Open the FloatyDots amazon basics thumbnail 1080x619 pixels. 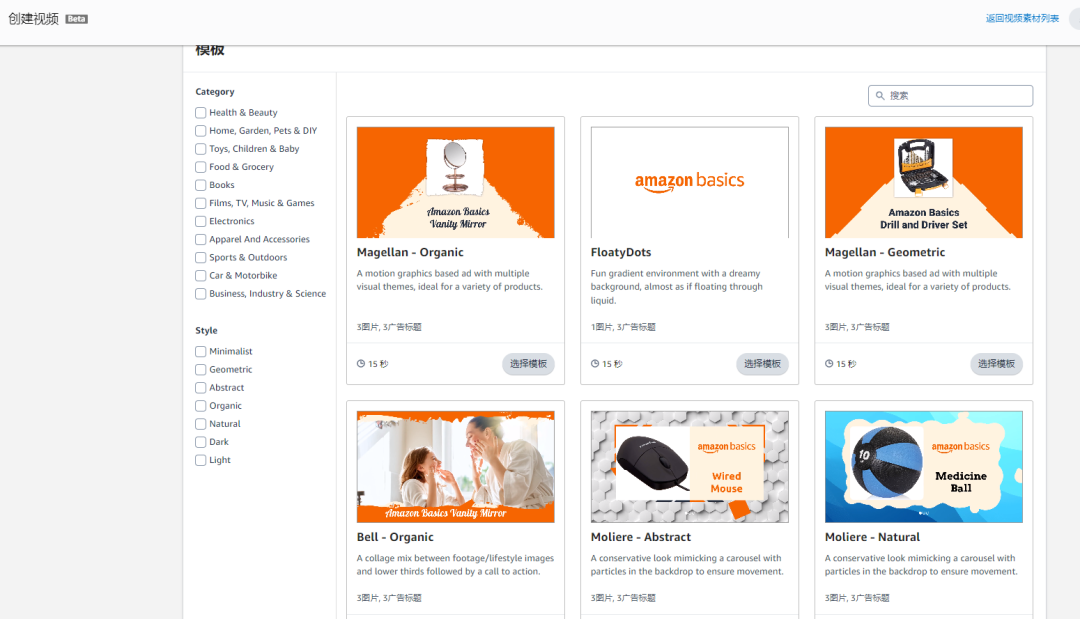click(689, 182)
